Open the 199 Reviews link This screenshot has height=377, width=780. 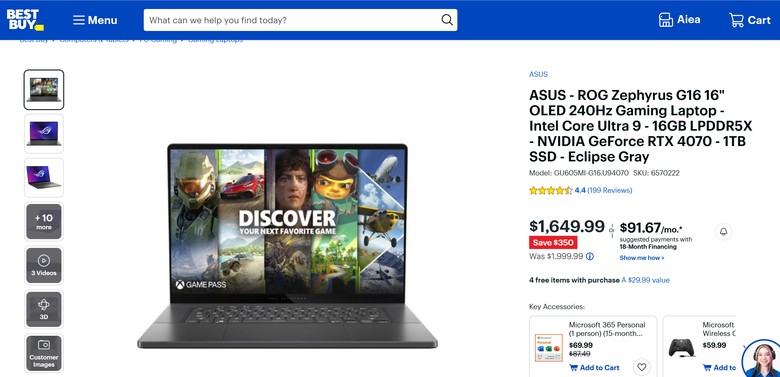[x=609, y=190]
